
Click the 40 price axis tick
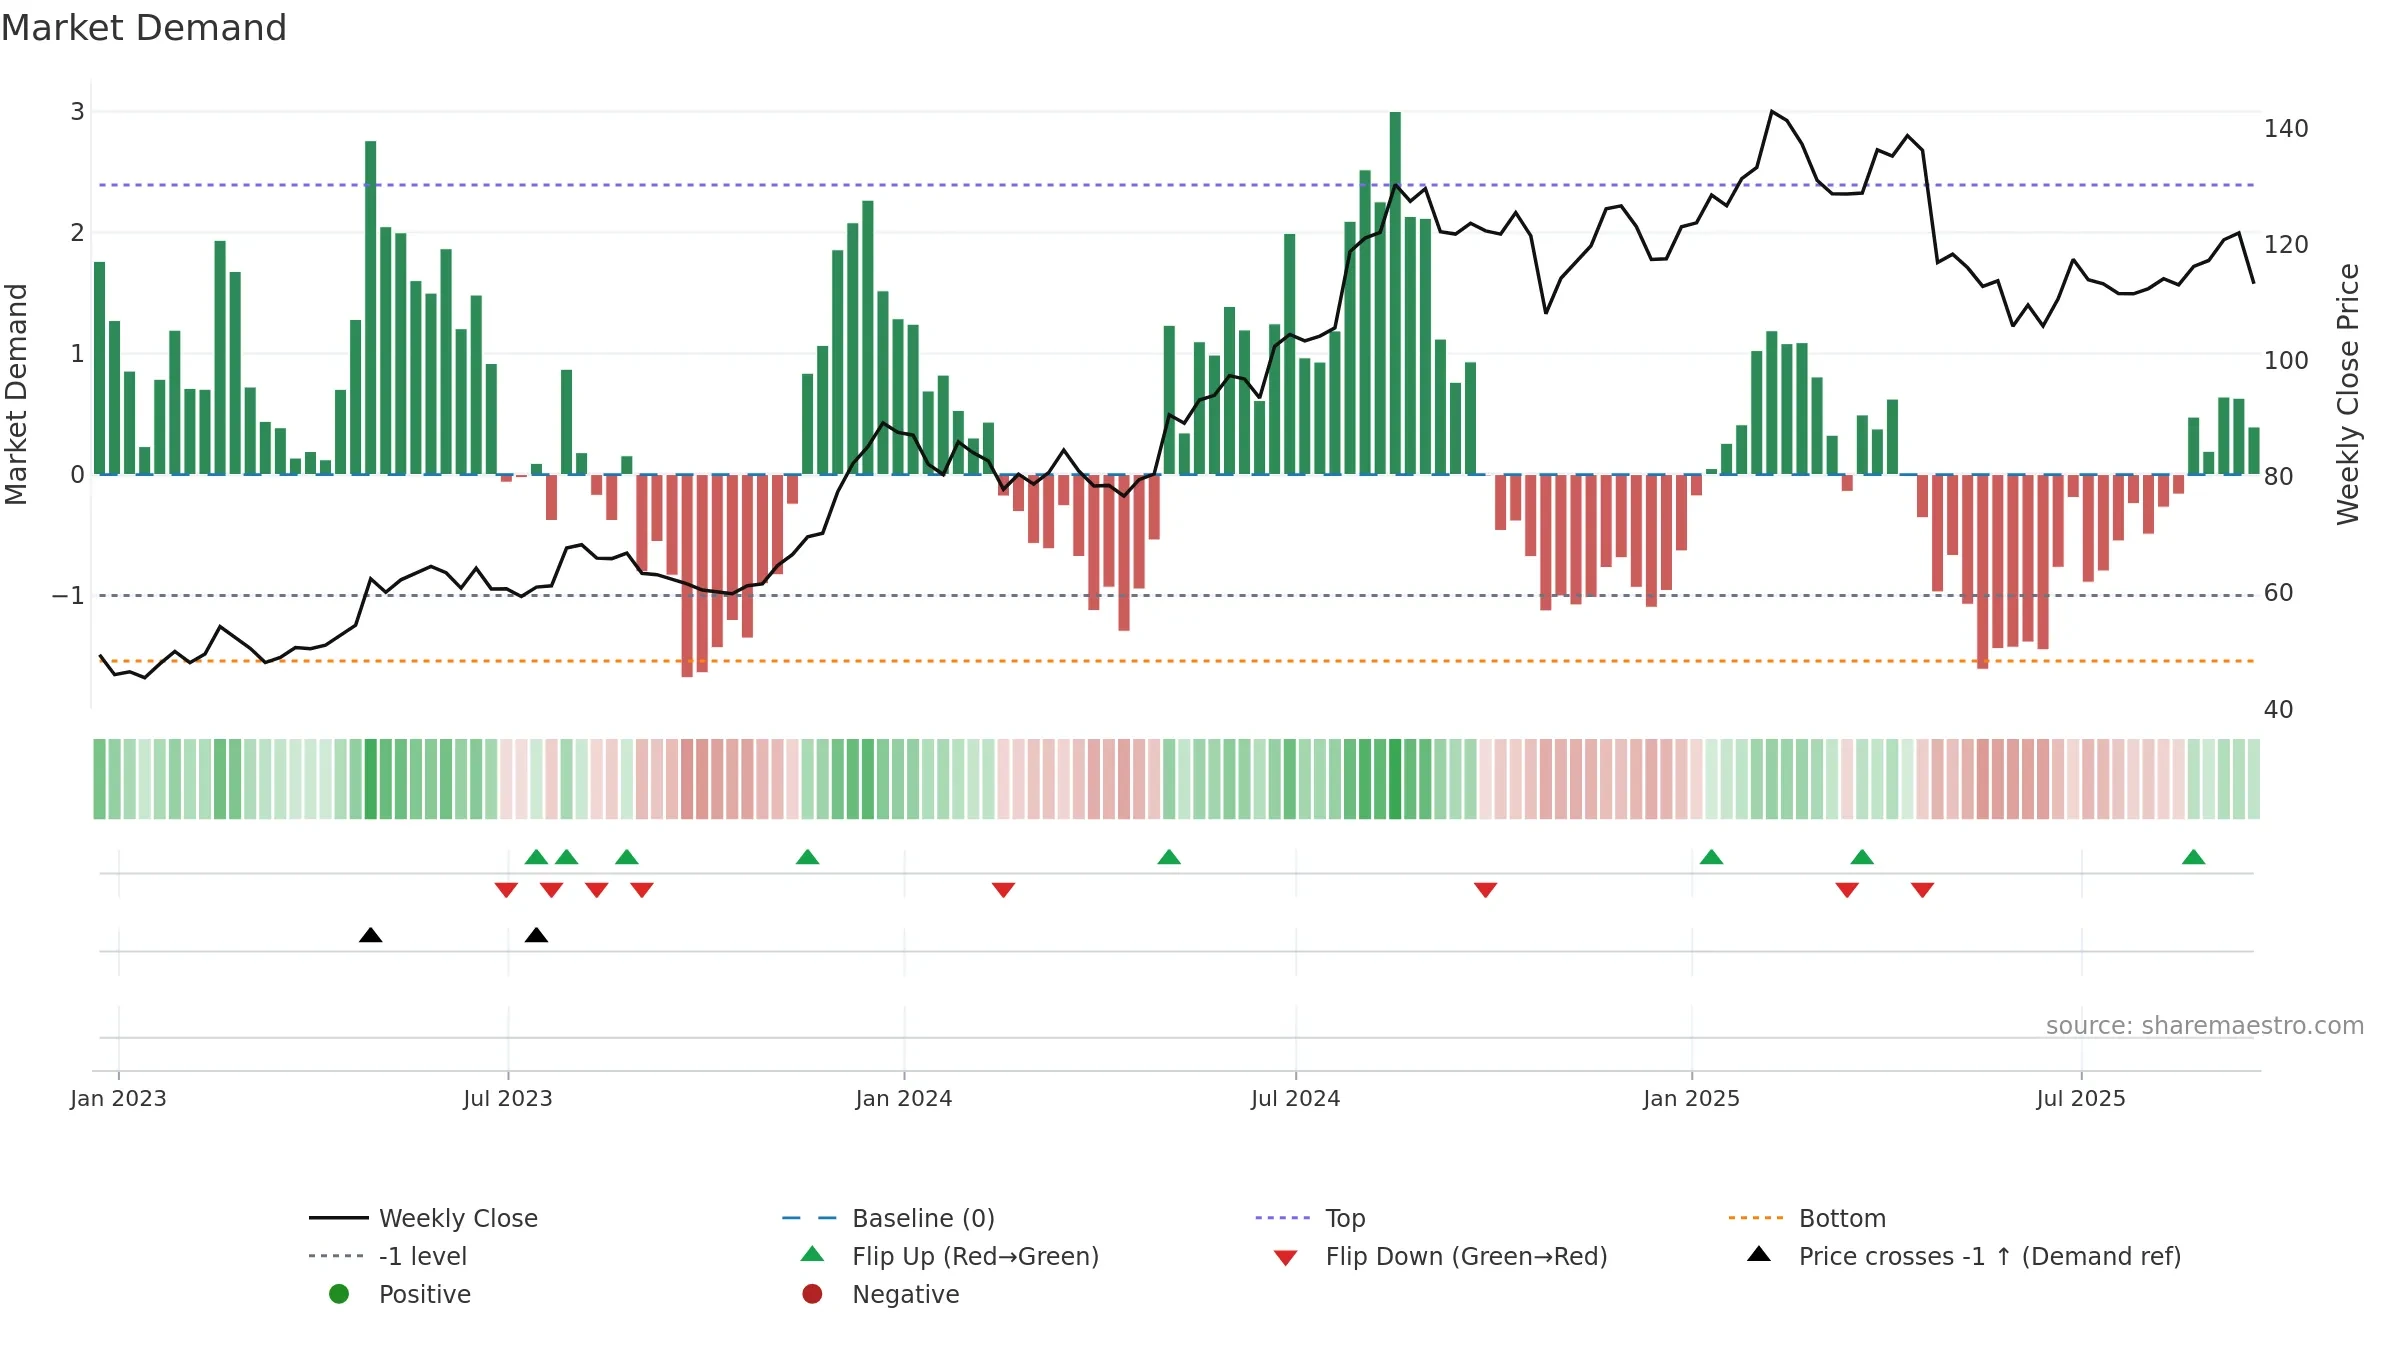coord(2279,710)
